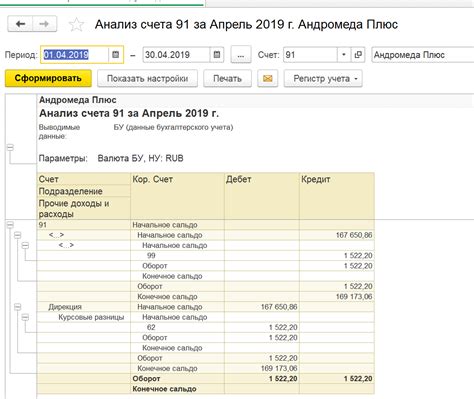Collapse the report header group
This screenshot has height=399, width=474.
coord(10,147)
